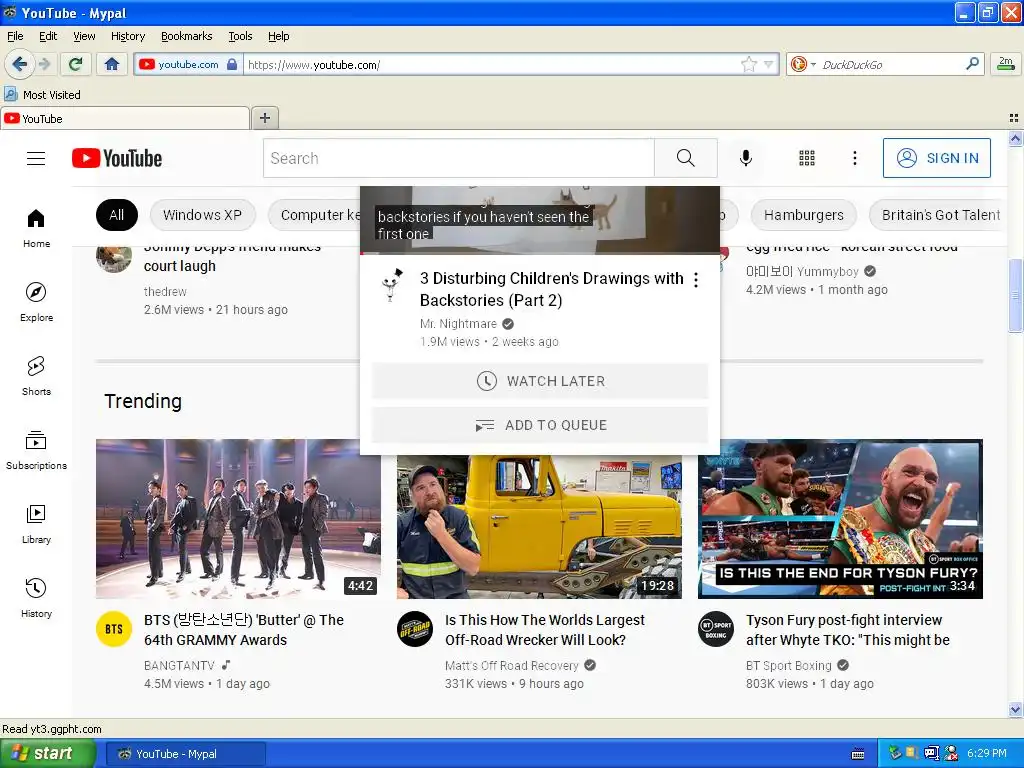The height and width of the screenshot is (768, 1024).
Task: Click the browser Forward arrow button
Action: tap(44, 64)
